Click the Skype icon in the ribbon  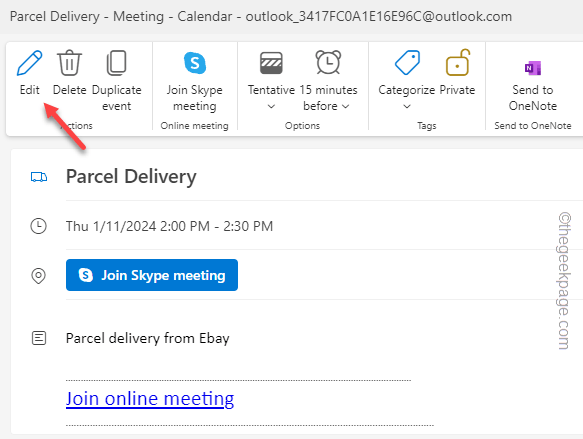[194, 63]
